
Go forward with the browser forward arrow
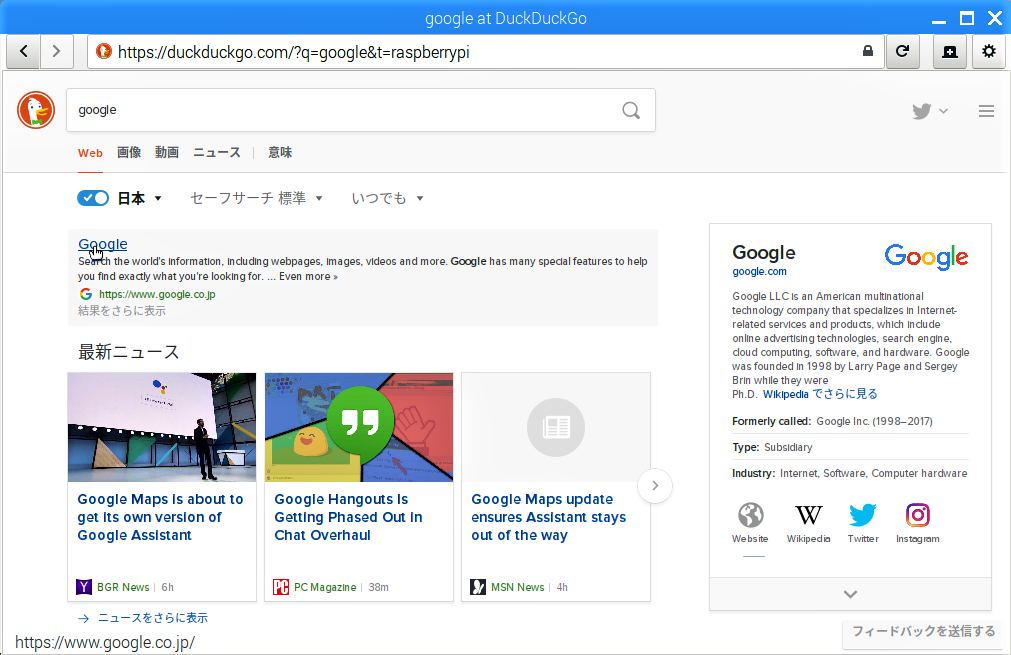point(57,52)
